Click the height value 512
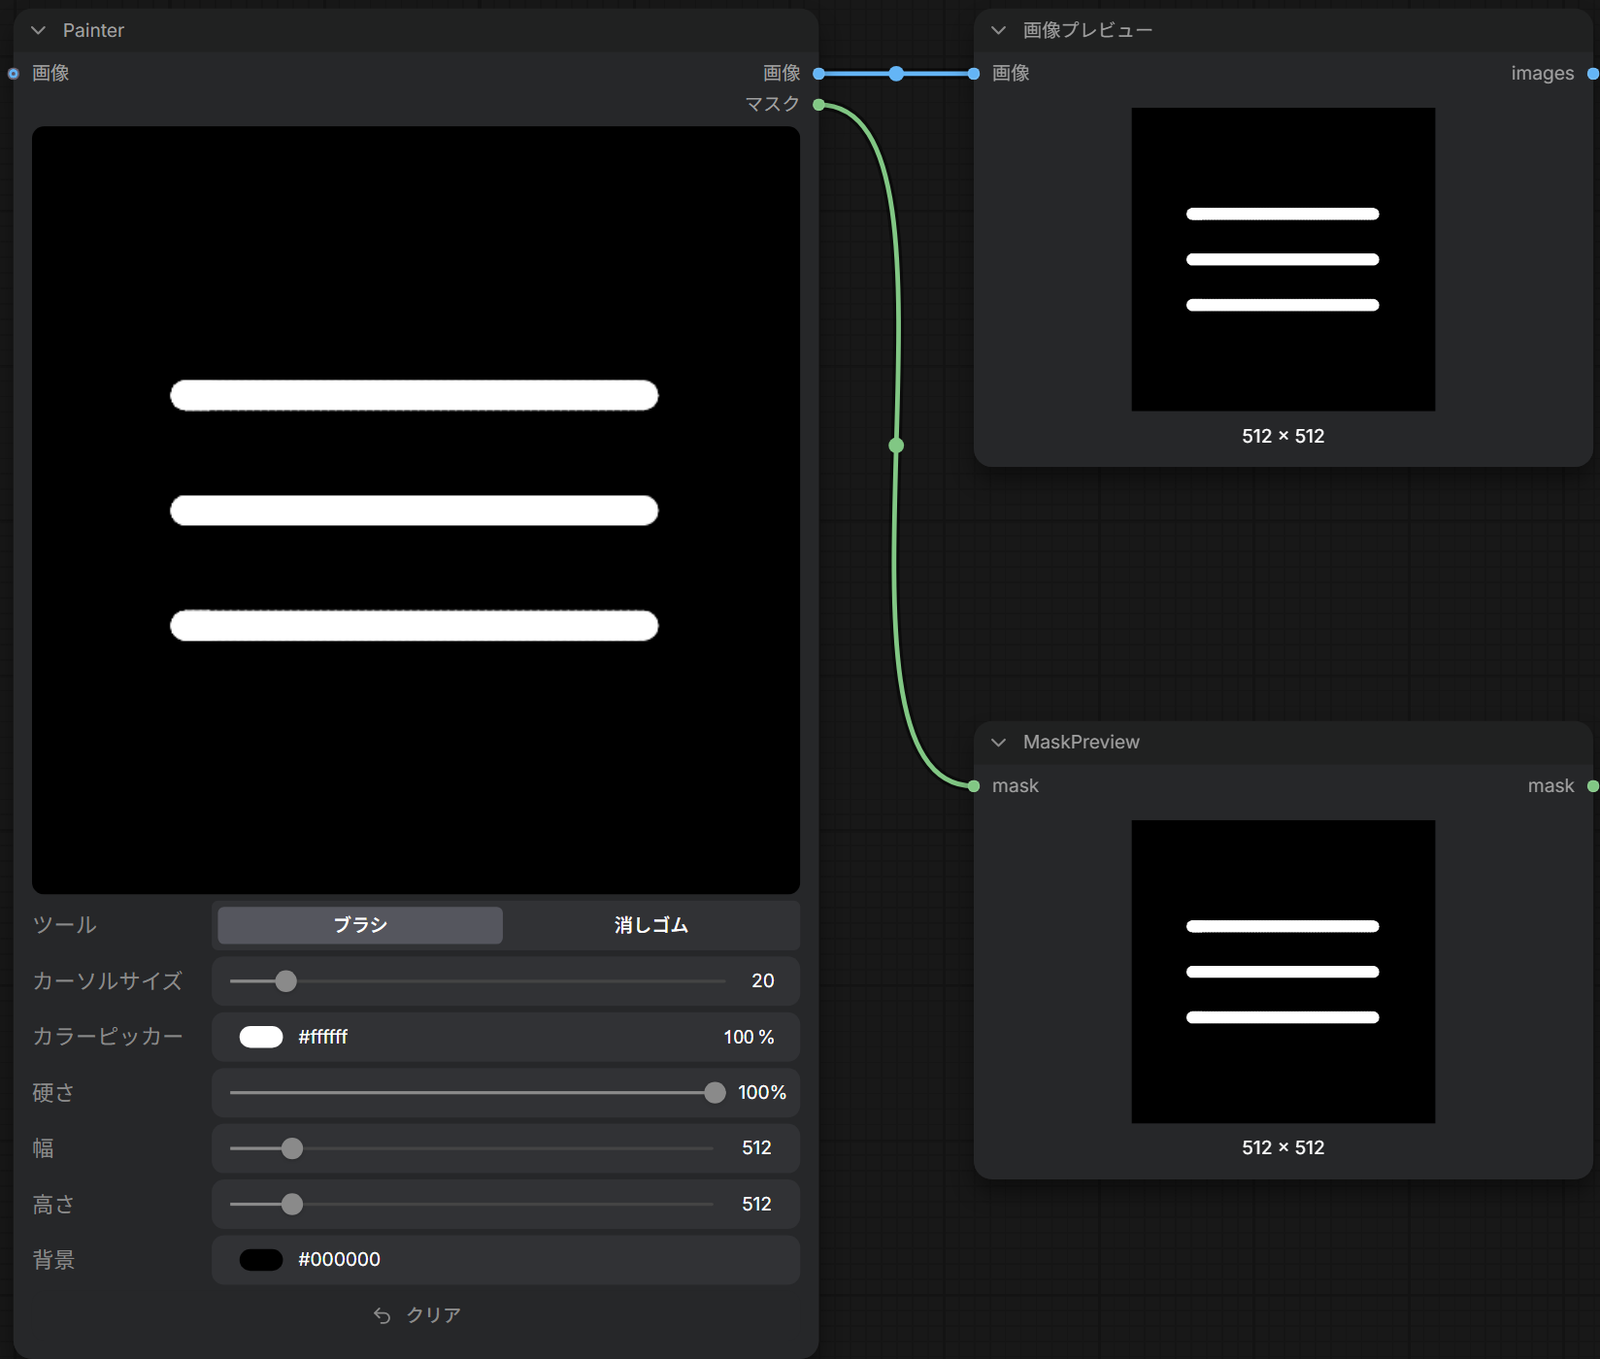Screen dimensions: 1600x1359 click(x=757, y=1204)
